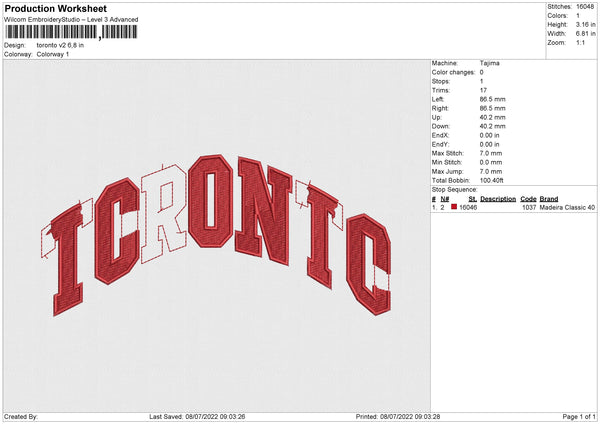
Task: Click the 'Colors:' label in the summary
Action: pyautogui.click(x=558, y=16)
